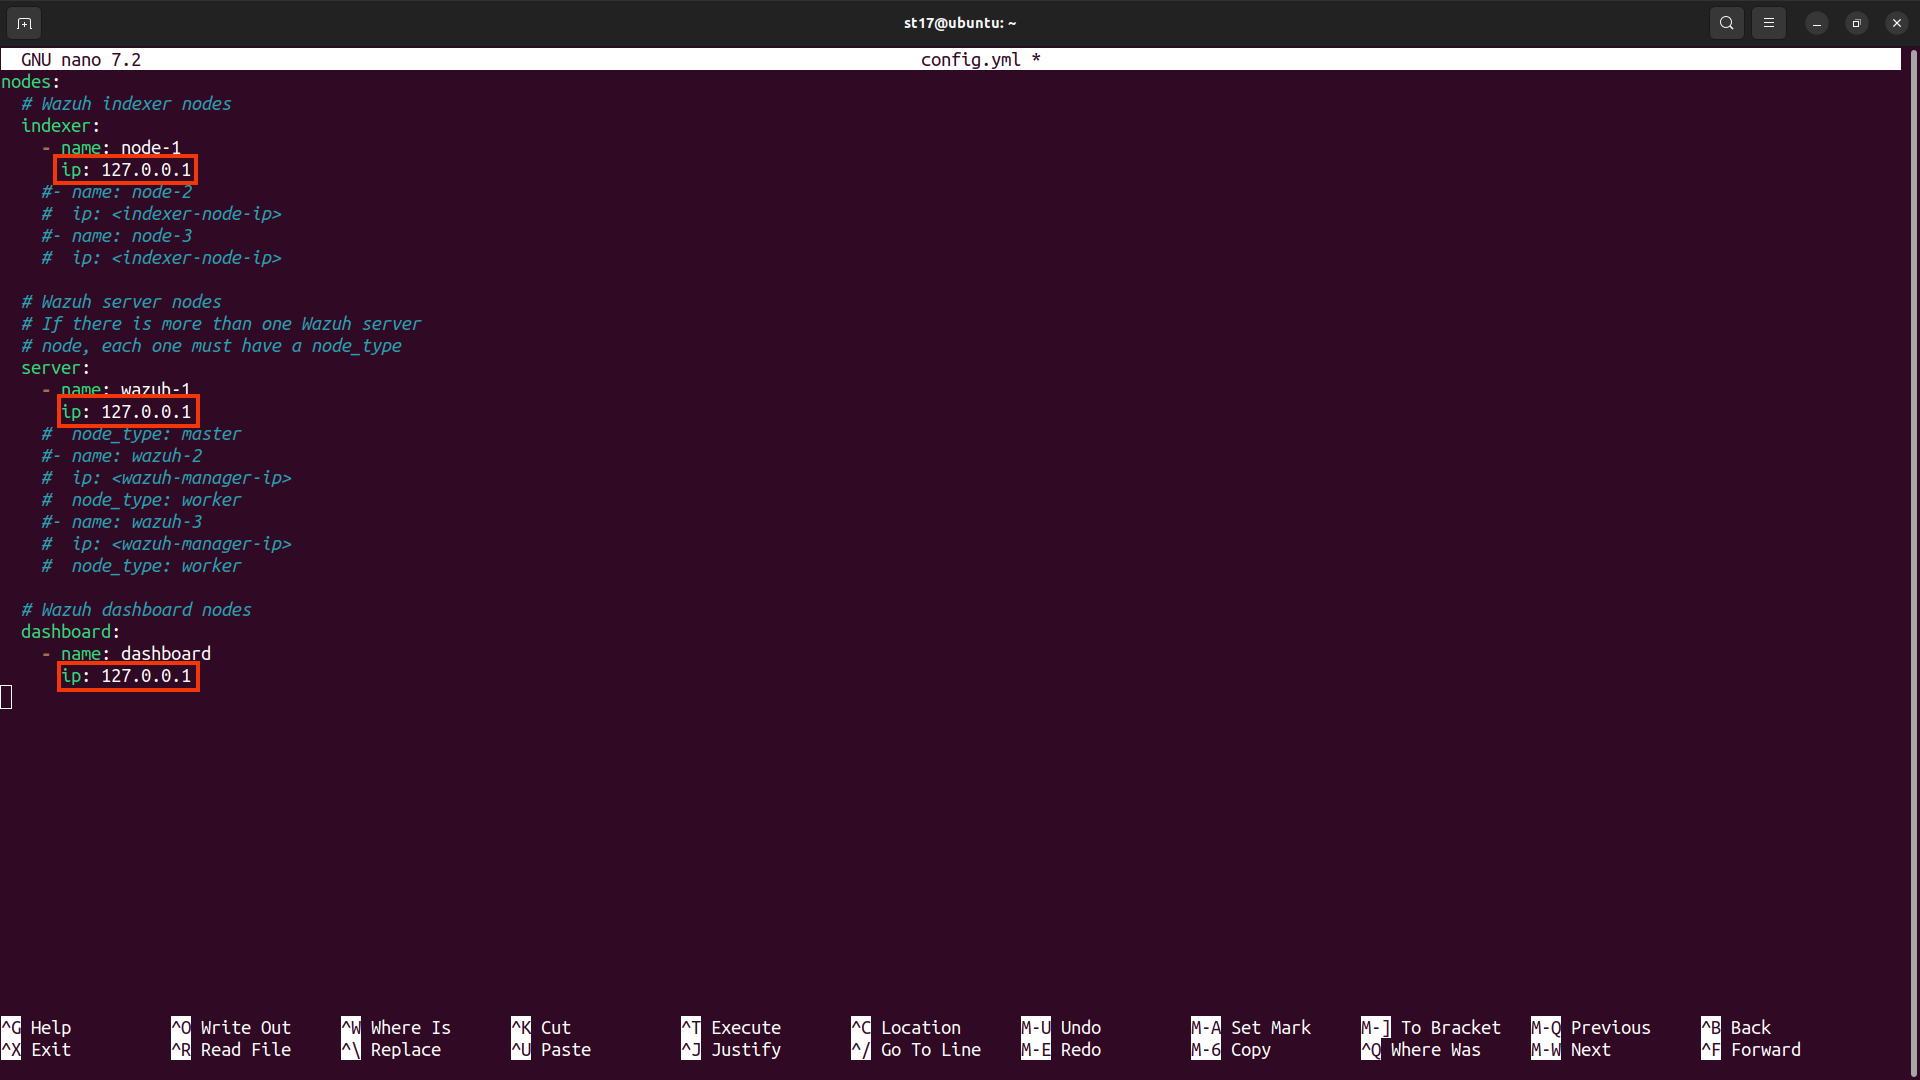The width and height of the screenshot is (1920, 1080).
Task: Click the M-U Undo shortcut
Action: [x=1061, y=1028]
